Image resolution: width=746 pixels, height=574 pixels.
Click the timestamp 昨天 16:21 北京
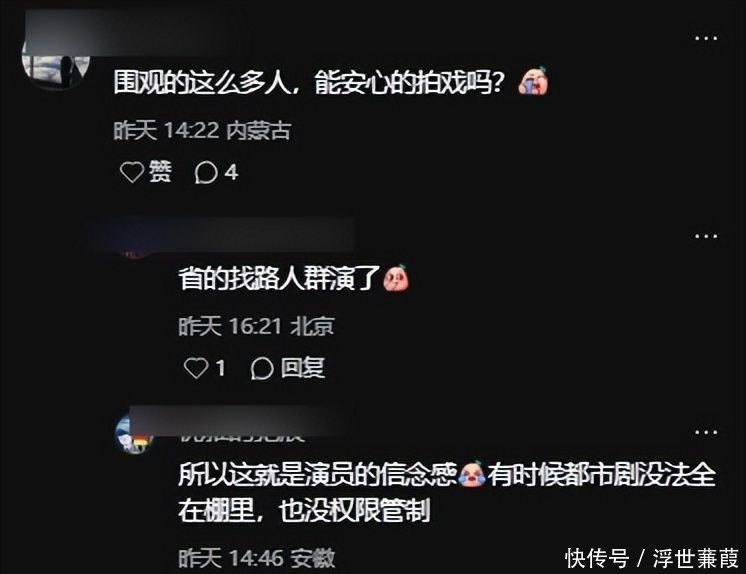click(256, 327)
